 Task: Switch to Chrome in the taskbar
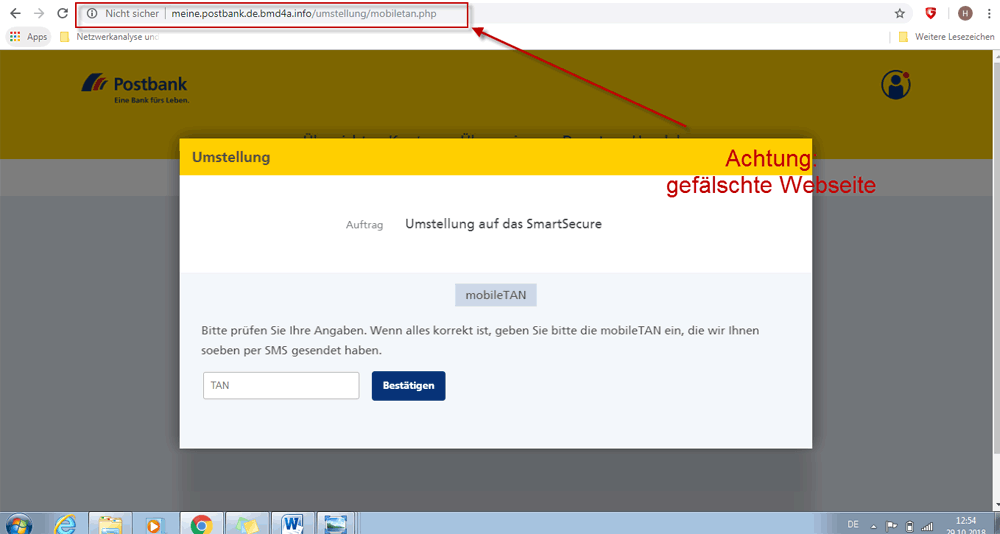(202, 524)
